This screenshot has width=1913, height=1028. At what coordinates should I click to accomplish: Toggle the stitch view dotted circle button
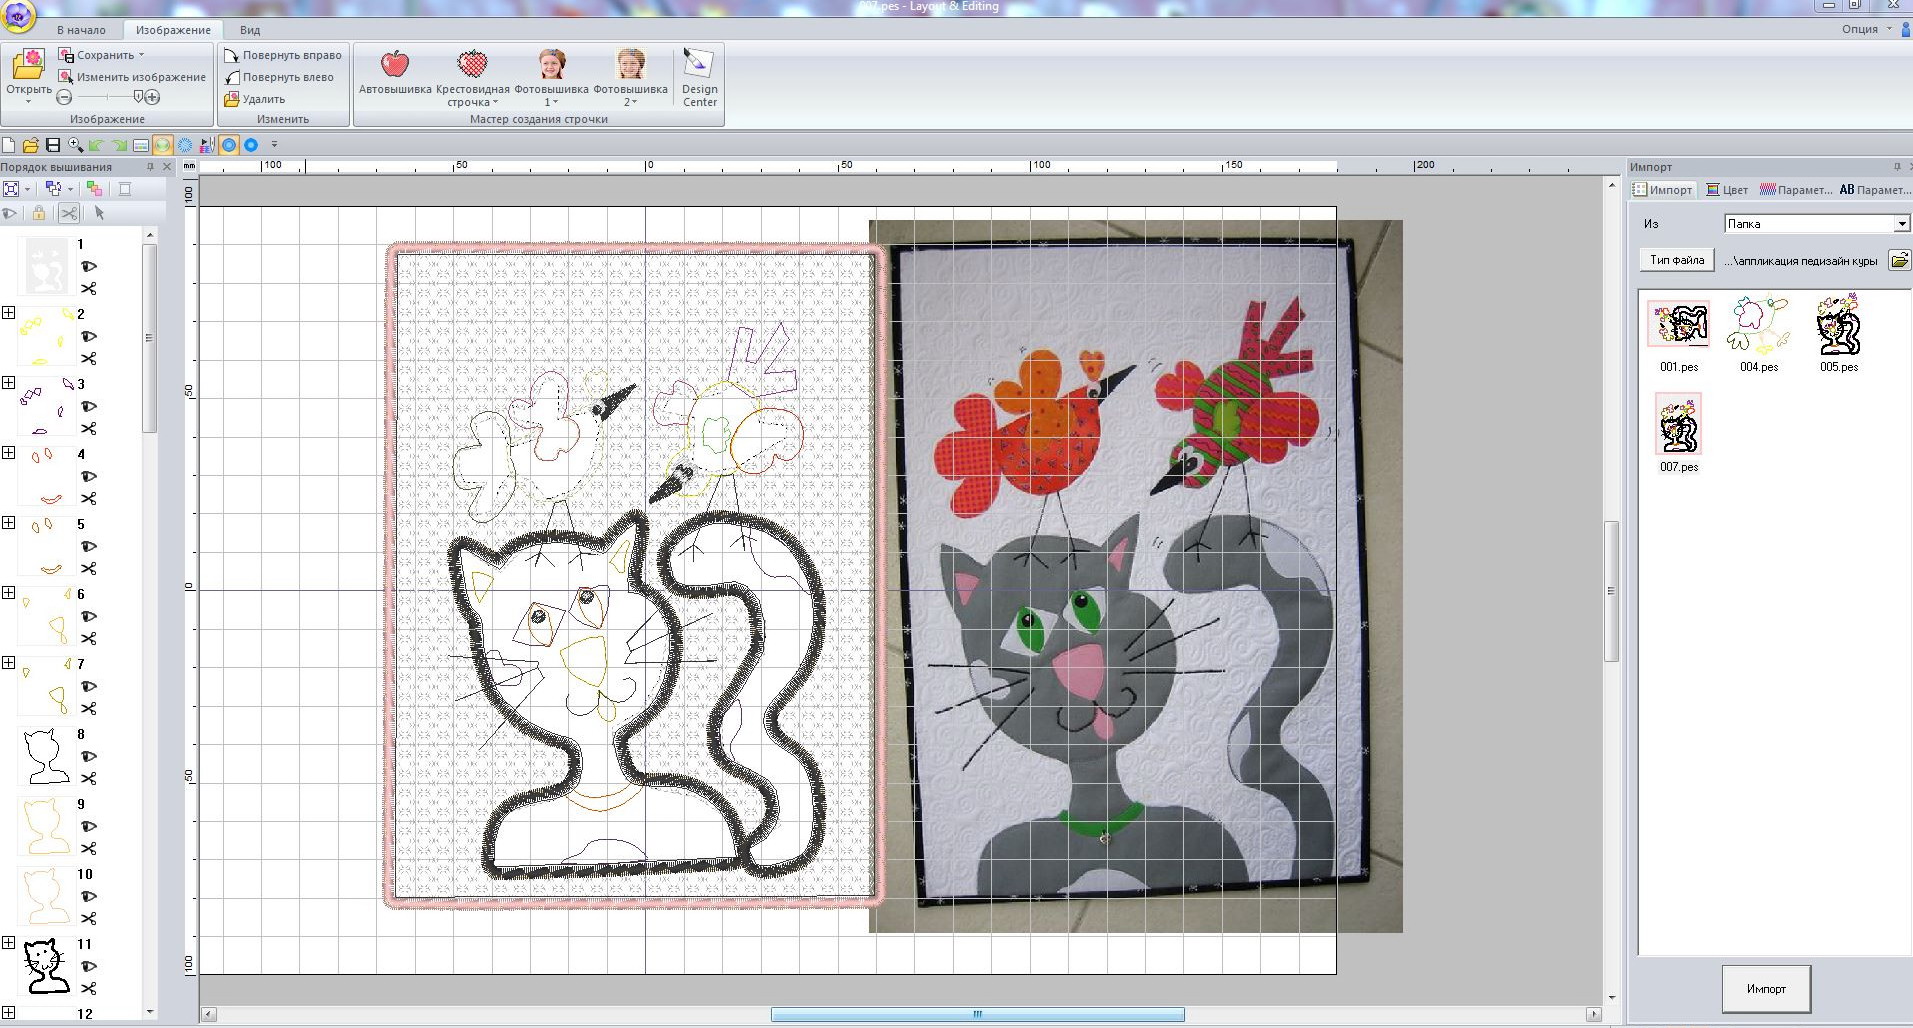(185, 145)
